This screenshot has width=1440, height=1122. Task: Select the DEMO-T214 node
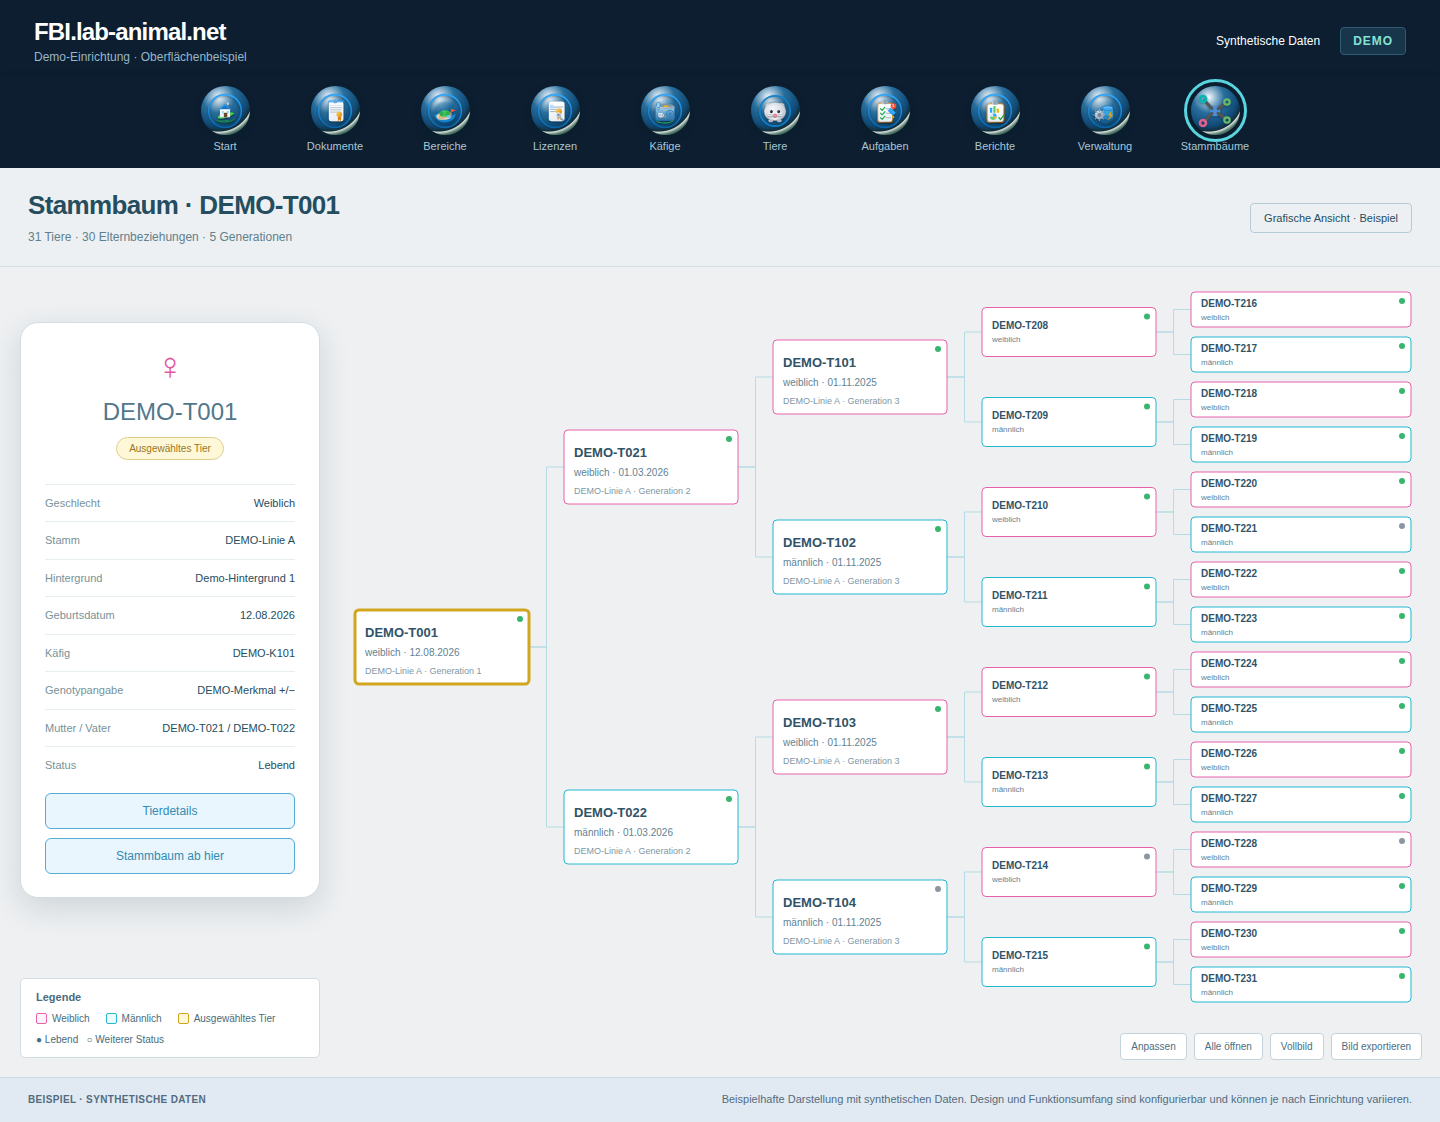[1069, 872]
